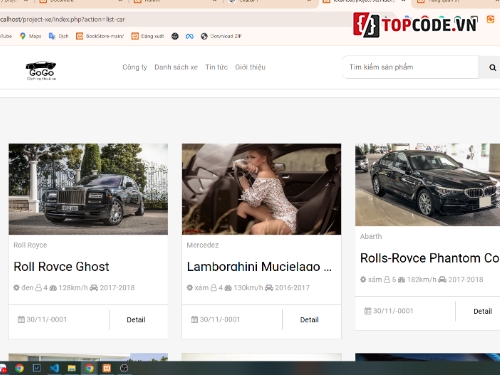Click the Abarth brand label

coord(371,236)
